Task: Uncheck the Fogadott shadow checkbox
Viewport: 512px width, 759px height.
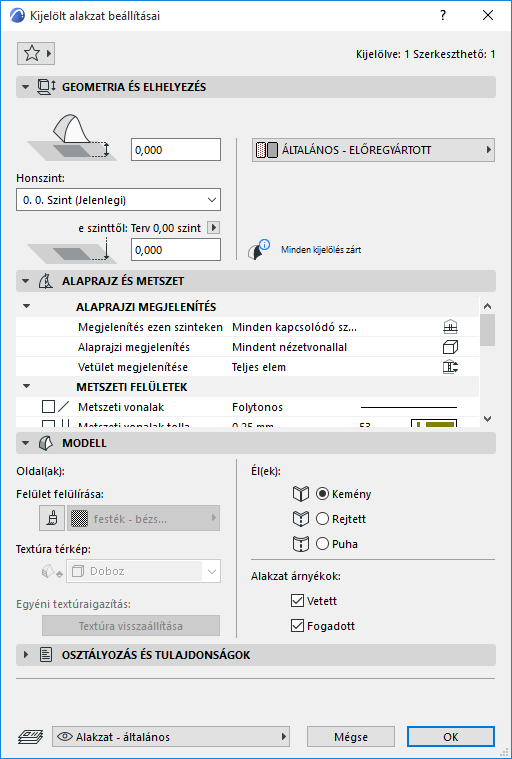Action: tap(297, 626)
